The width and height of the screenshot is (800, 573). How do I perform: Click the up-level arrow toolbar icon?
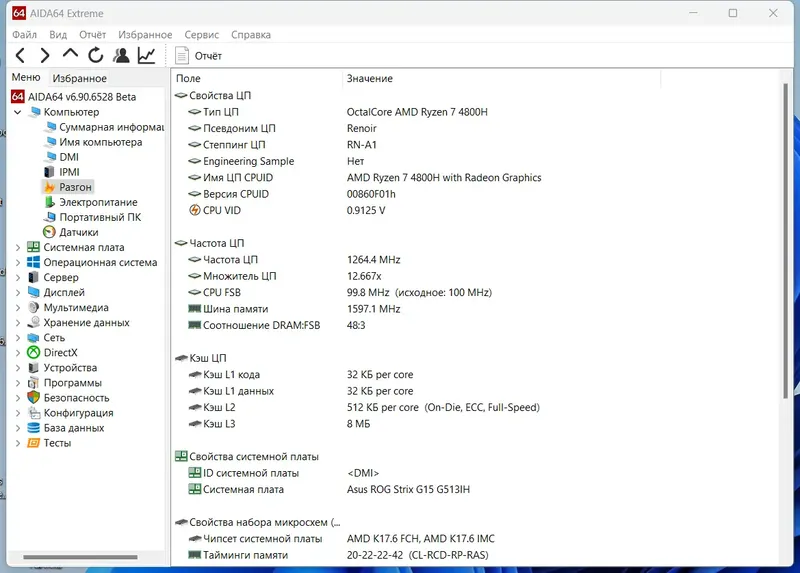click(x=70, y=53)
